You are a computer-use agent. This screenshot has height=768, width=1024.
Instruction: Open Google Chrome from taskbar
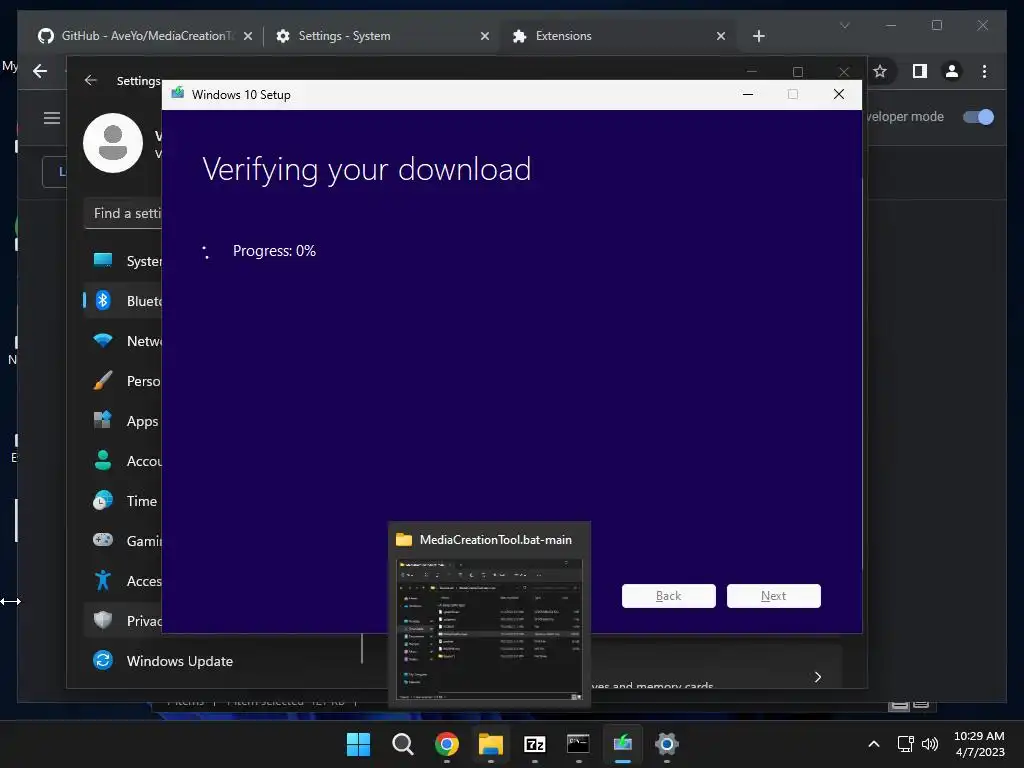[x=447, y=744]
